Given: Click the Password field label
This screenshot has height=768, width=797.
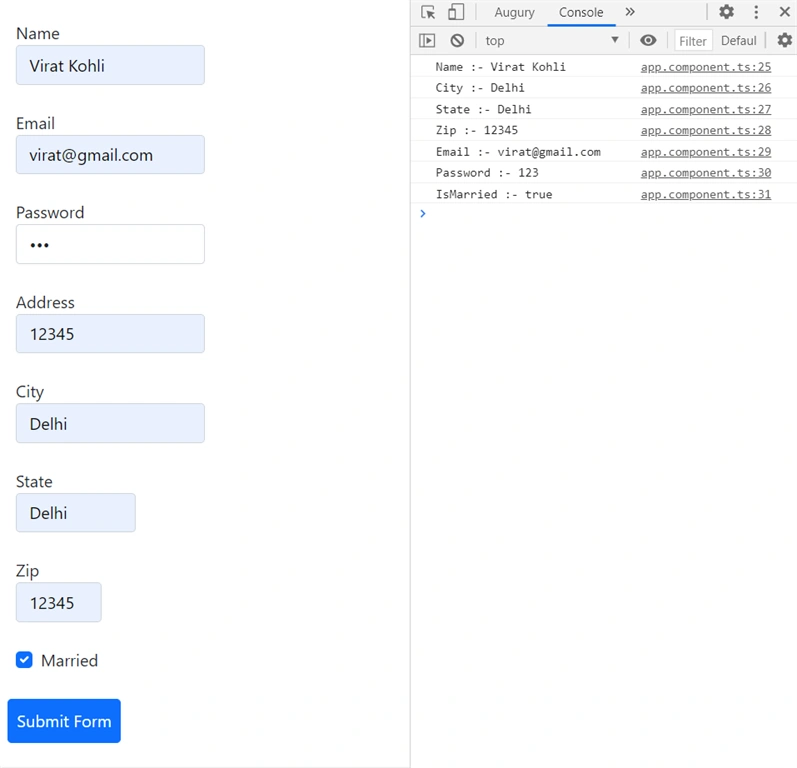Looking at the screenshot, I should click(50, 212).
